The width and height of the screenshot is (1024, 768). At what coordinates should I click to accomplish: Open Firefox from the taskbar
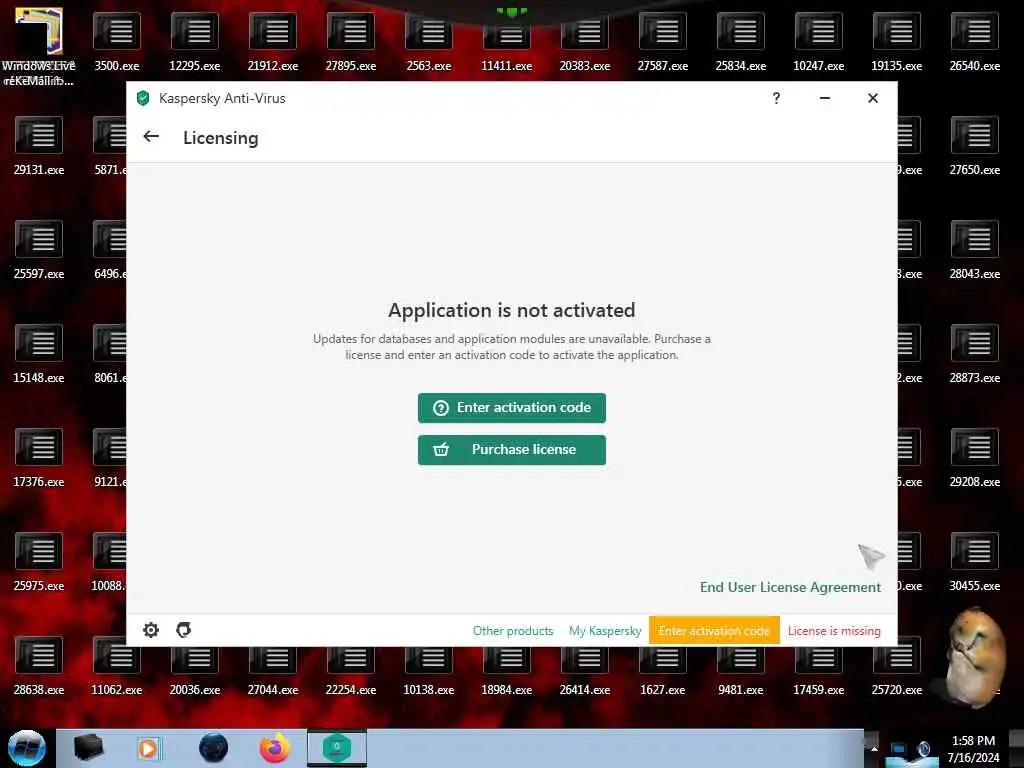275,748
